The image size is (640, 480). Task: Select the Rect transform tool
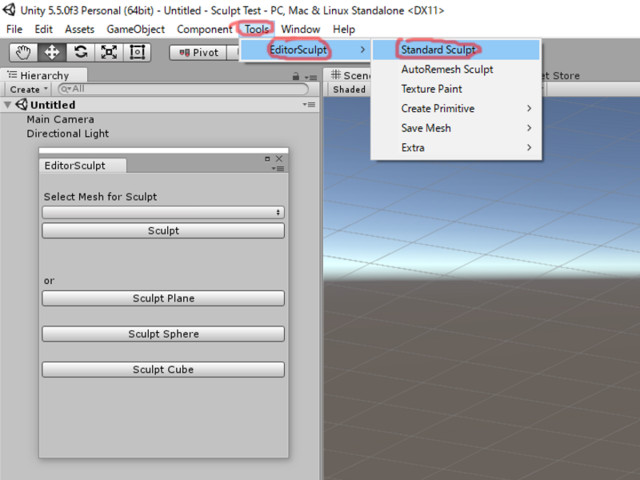pos(137,52)
